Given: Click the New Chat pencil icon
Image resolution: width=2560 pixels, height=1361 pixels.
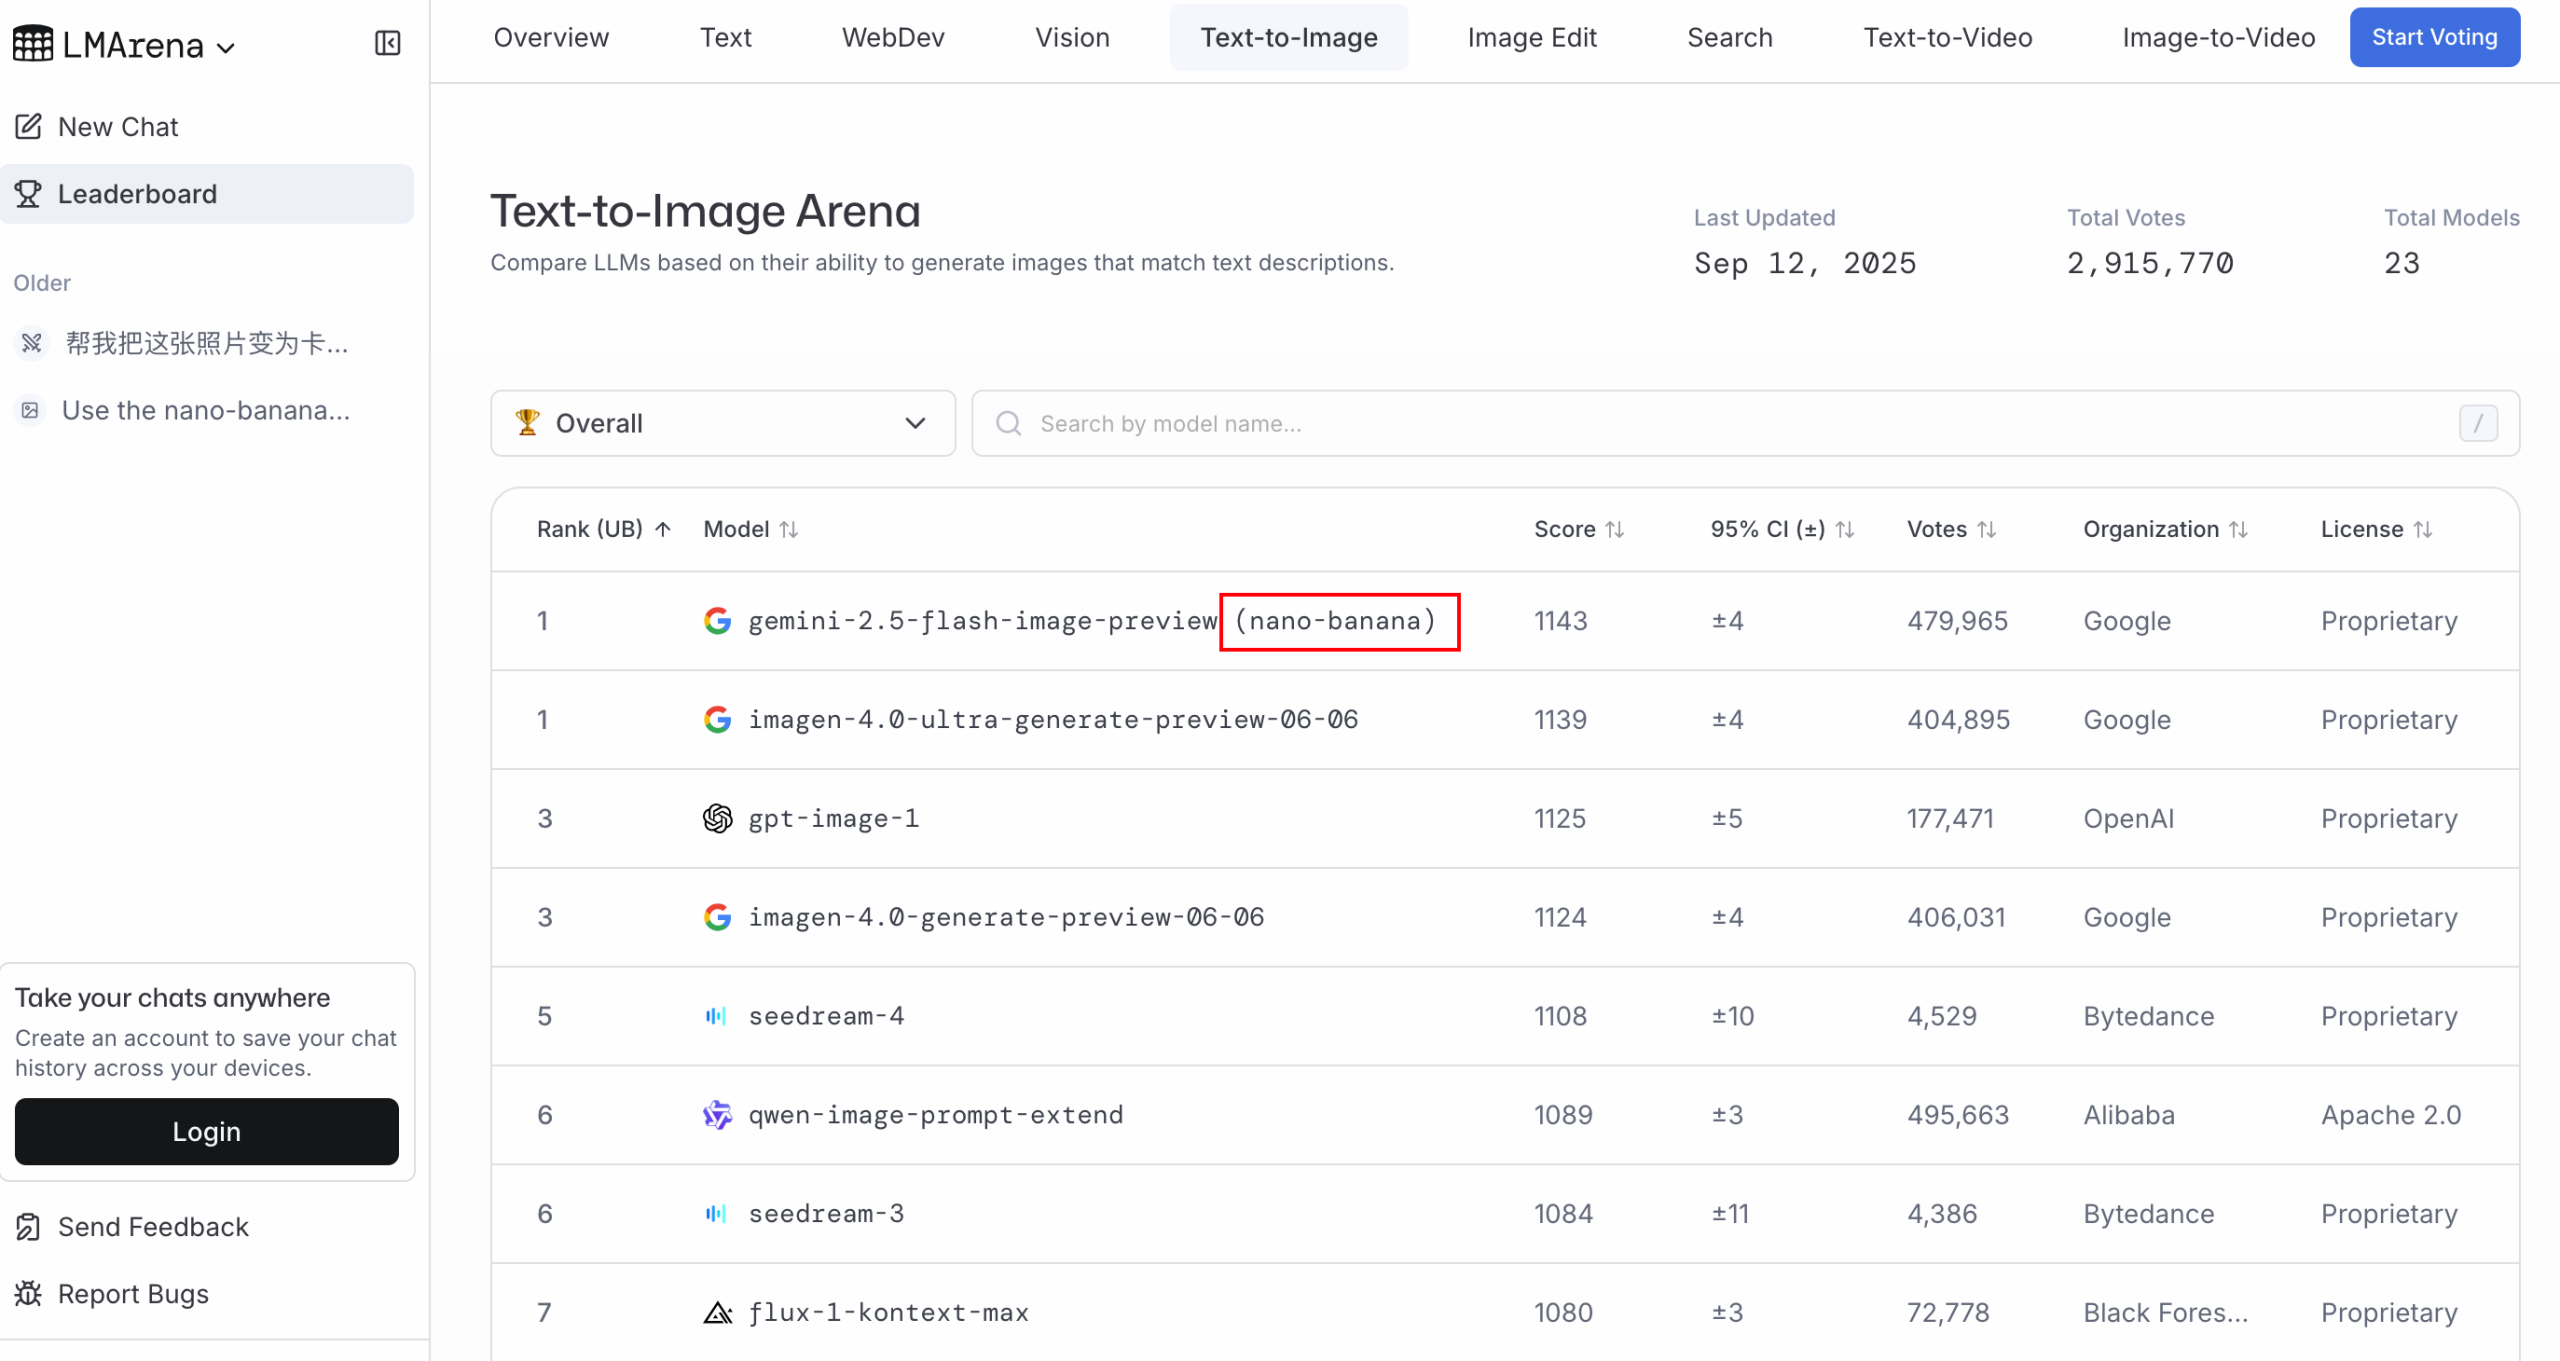Looking at the screenshot, I should click(29, 127).
